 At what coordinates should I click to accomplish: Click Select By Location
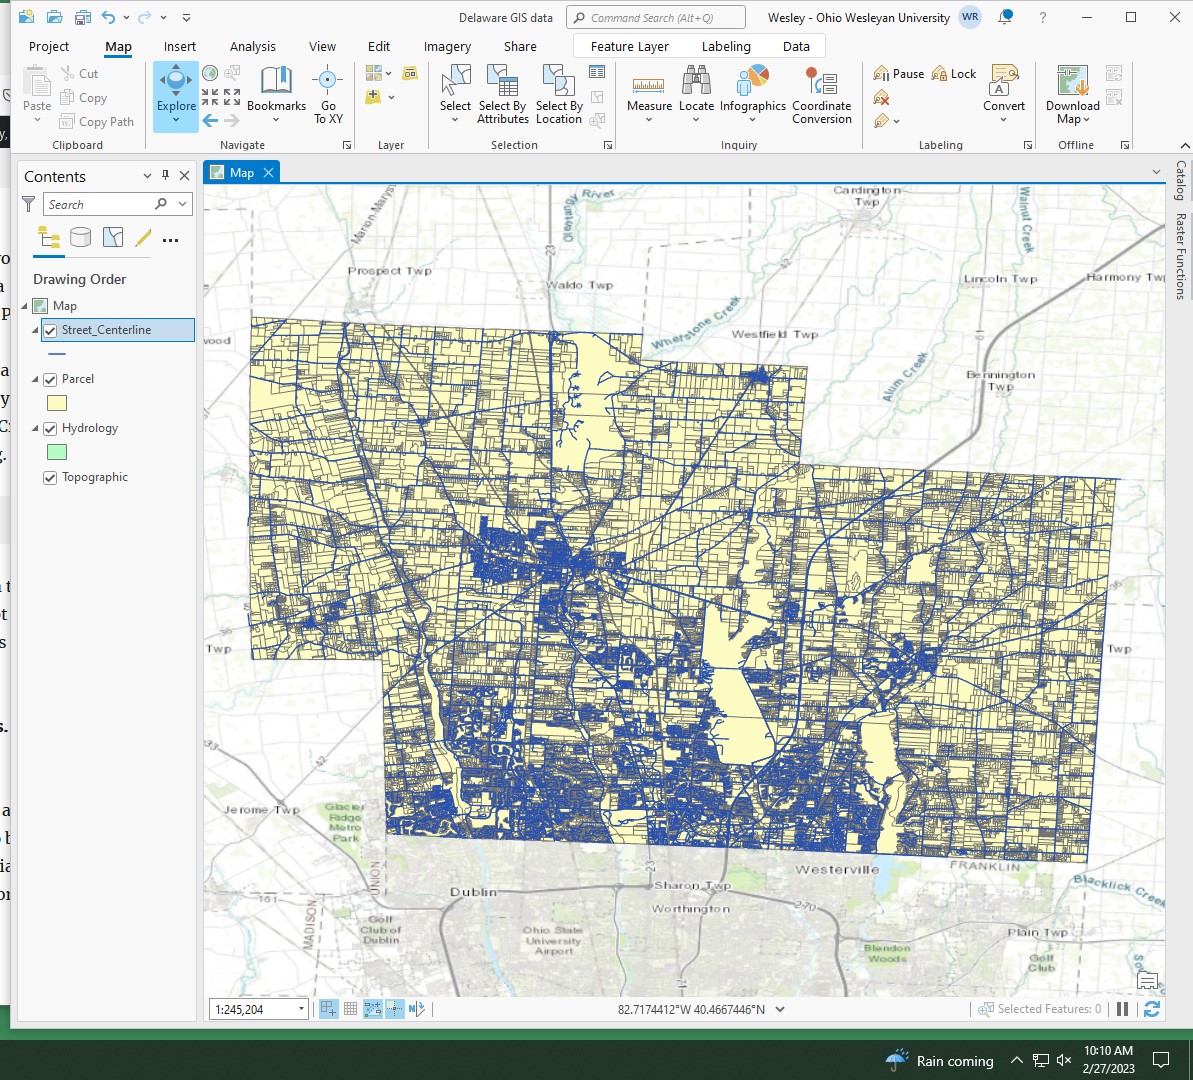tap(558, 90)
